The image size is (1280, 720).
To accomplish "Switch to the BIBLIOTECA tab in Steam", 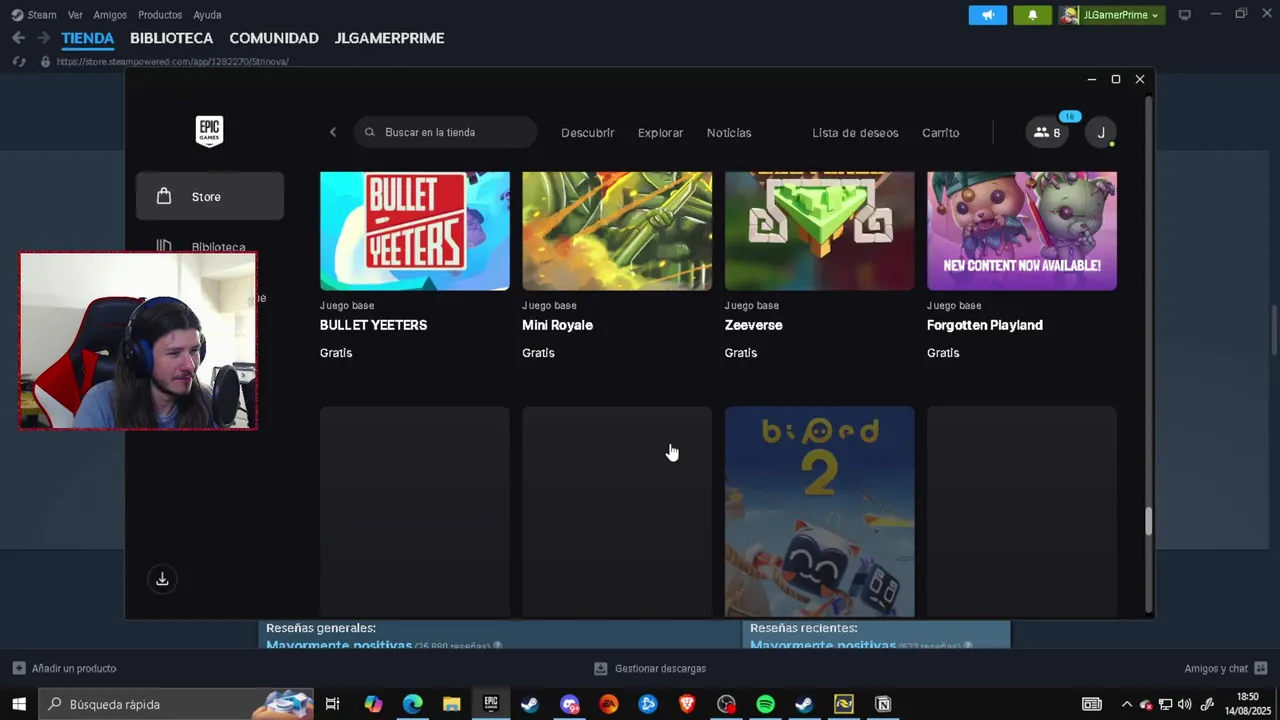I will [x=171, y=38].
